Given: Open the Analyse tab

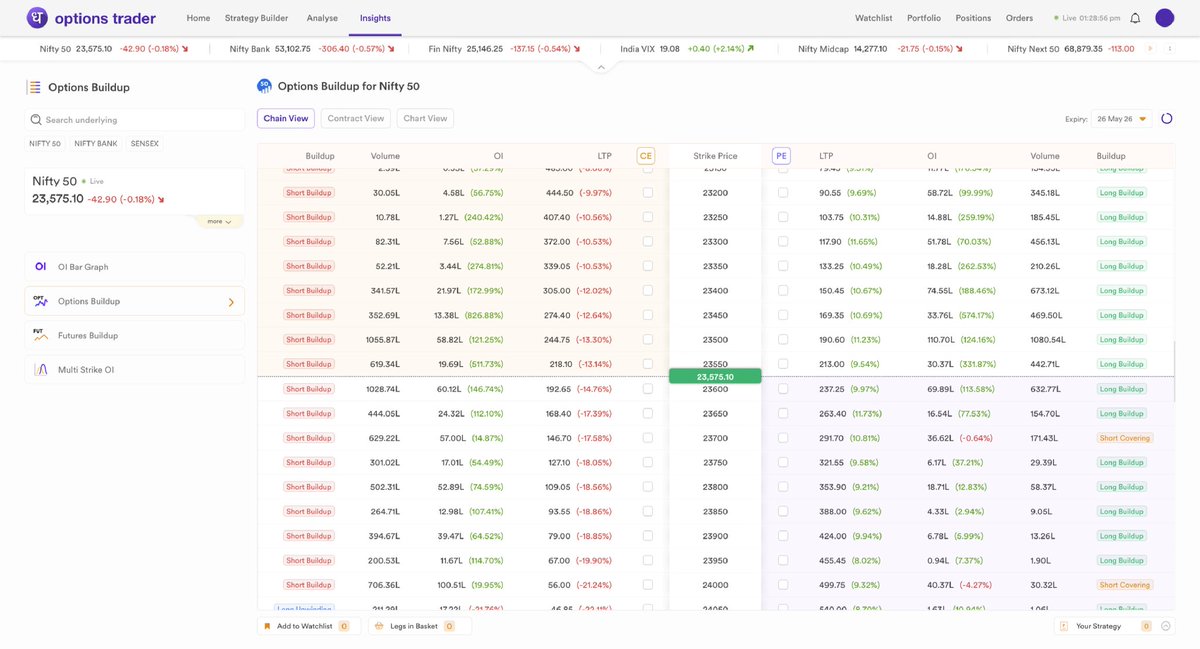Looking at the screenshot, I should (322, 18).
